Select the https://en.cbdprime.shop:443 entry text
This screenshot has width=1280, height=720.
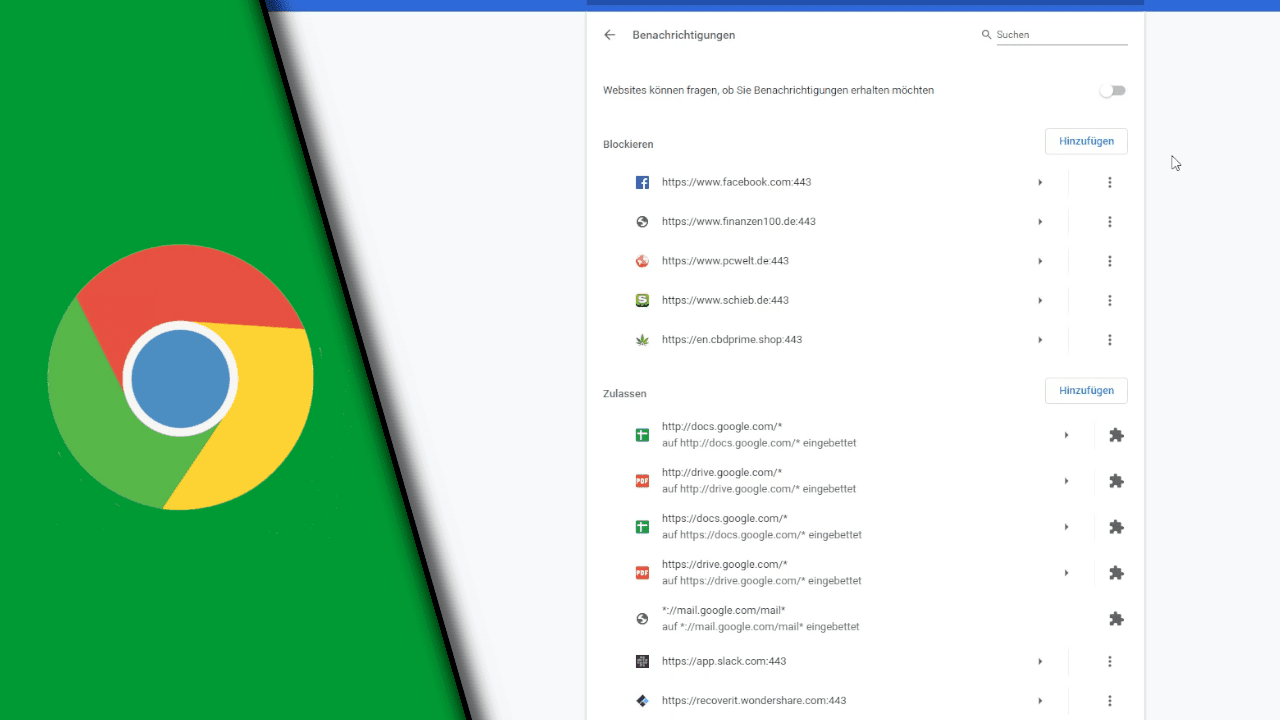click(x=732, y=340)
